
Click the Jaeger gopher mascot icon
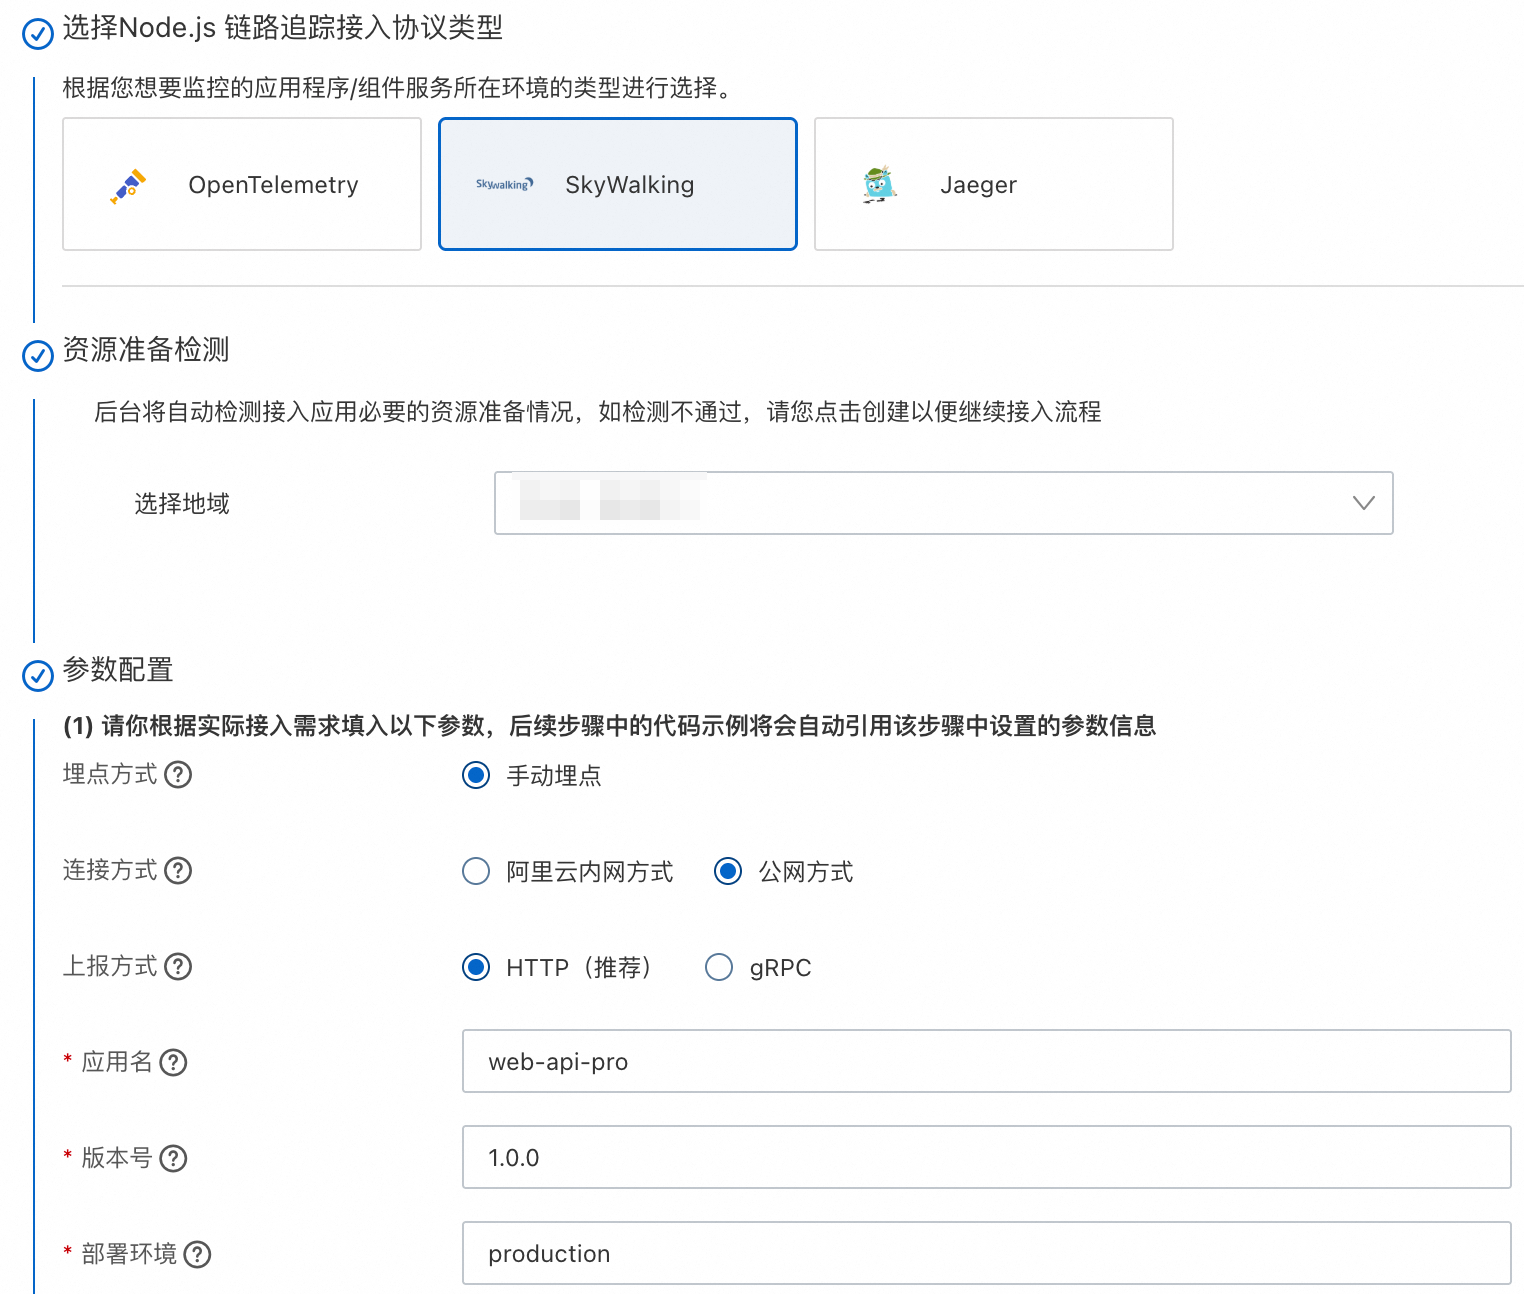(x=876, y=184)
